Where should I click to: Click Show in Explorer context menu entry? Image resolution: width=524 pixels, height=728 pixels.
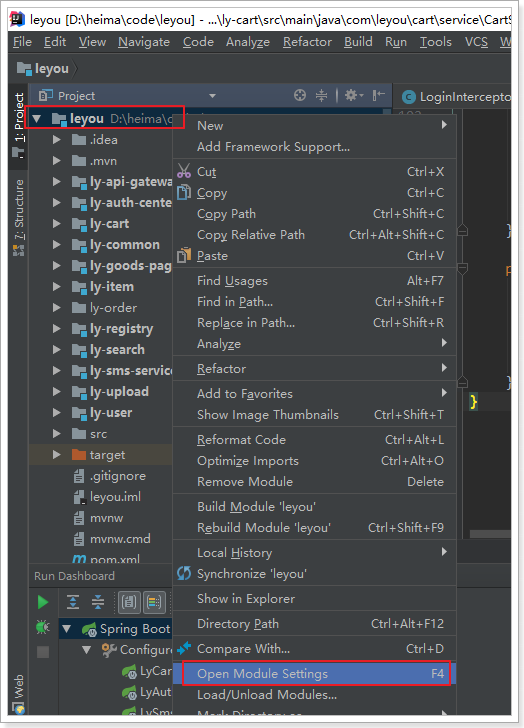315,598
